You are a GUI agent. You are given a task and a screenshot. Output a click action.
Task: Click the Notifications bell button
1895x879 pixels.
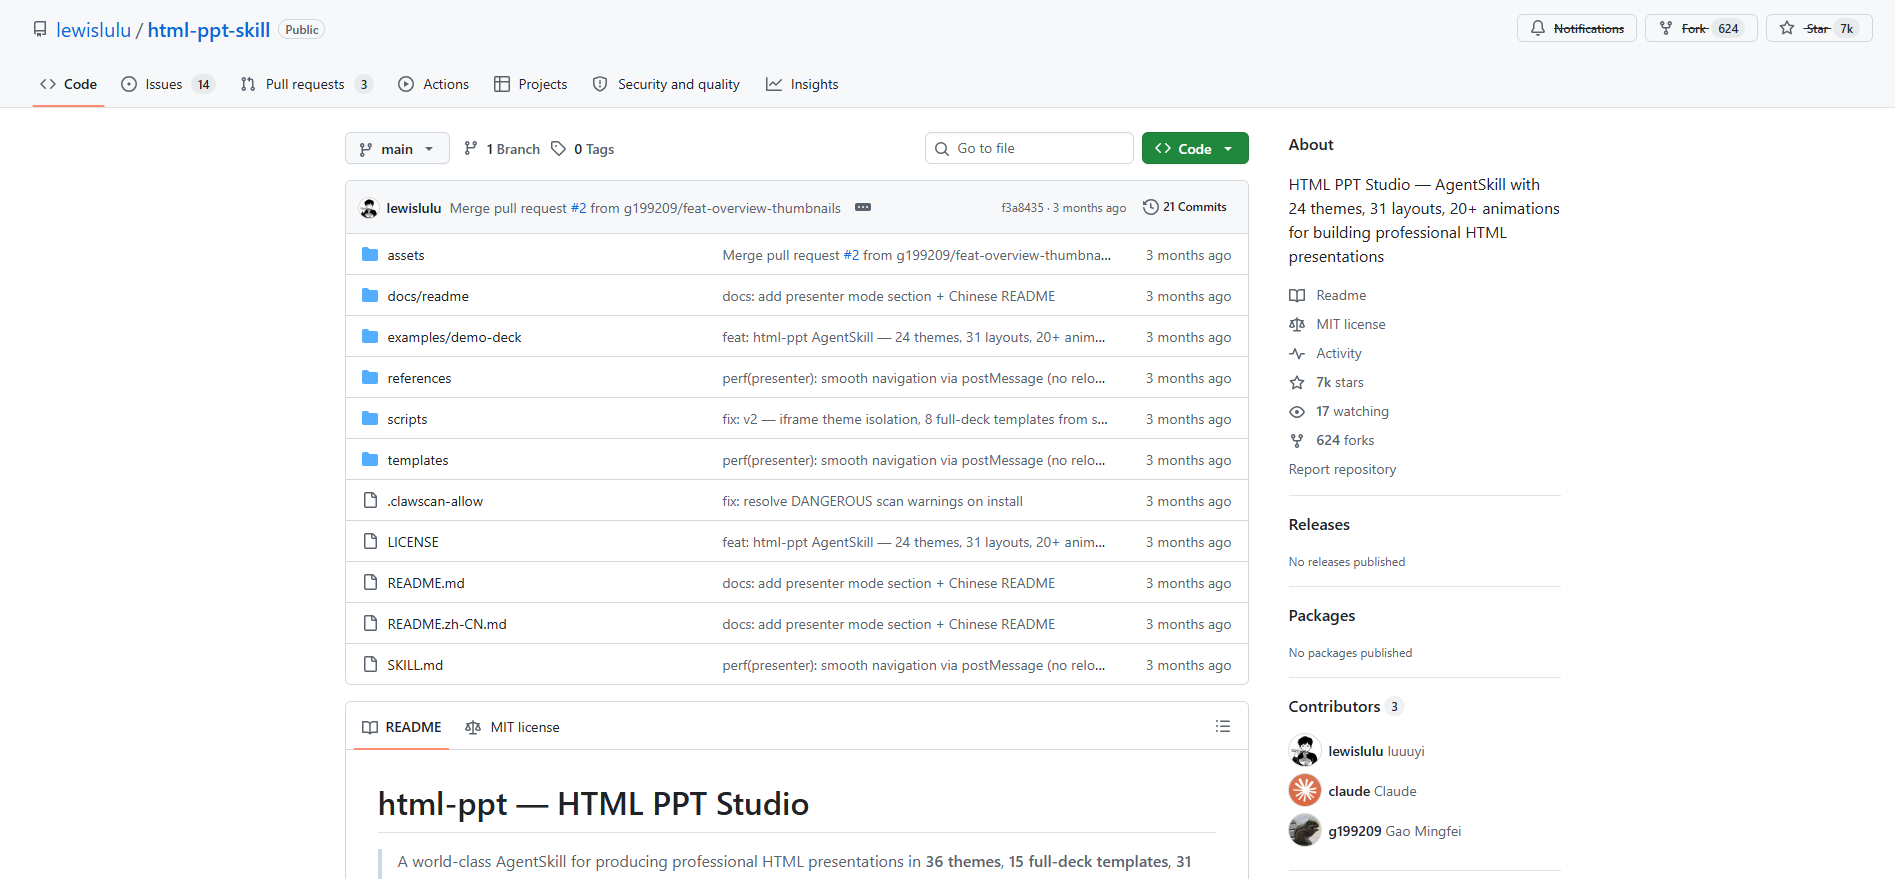1576,28
